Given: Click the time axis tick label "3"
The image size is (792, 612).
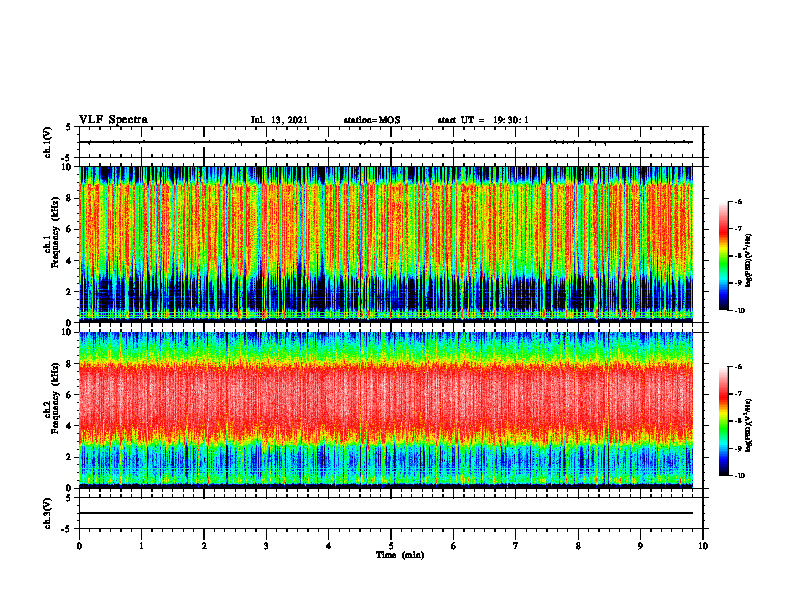Looking at the screenshot, I should [x=266, y=546].
